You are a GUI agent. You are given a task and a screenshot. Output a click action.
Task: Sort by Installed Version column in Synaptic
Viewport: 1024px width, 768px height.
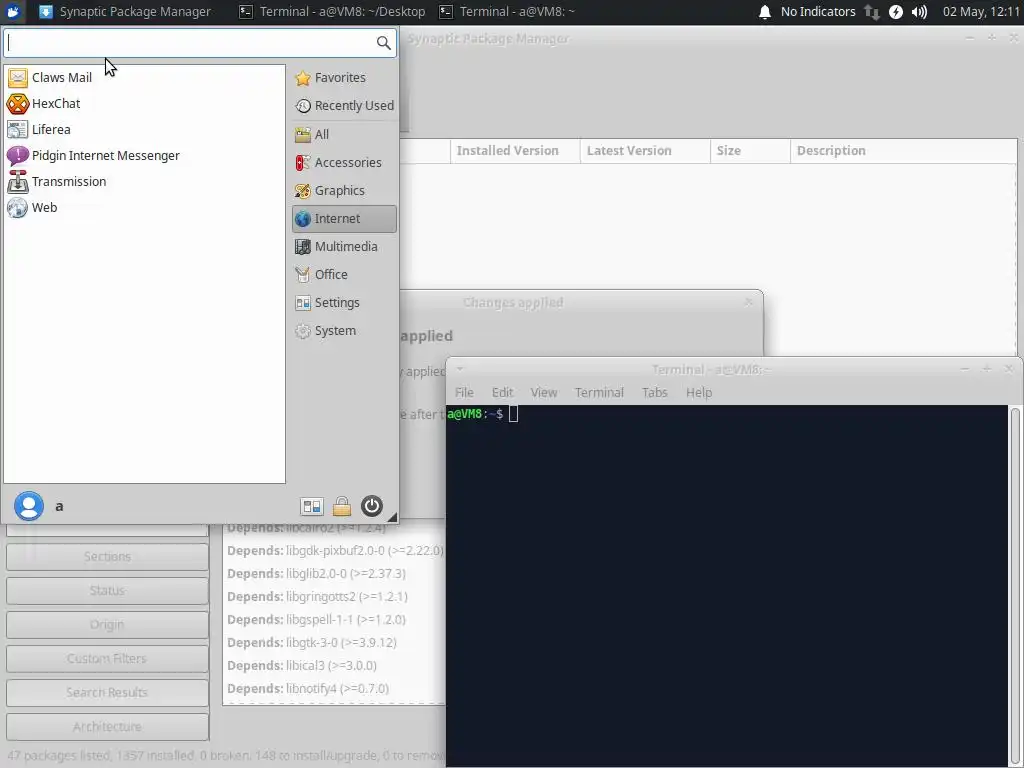pyautogui.click(x=515, y=151)
